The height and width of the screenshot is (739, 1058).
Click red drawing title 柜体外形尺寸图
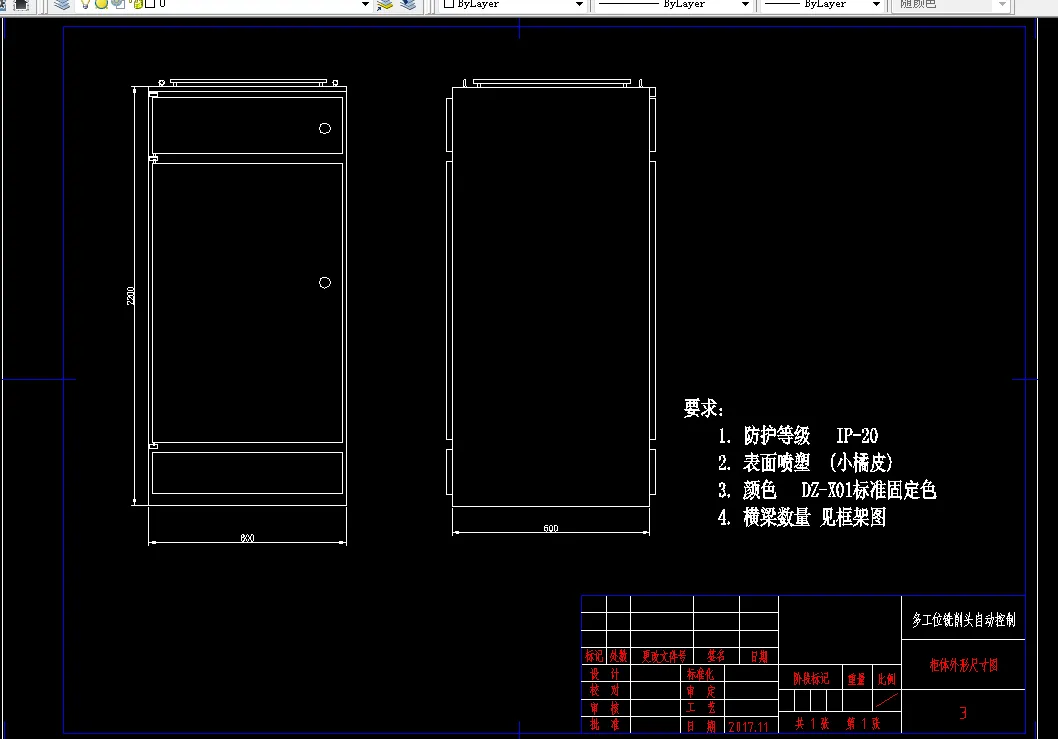click(964, 665)
